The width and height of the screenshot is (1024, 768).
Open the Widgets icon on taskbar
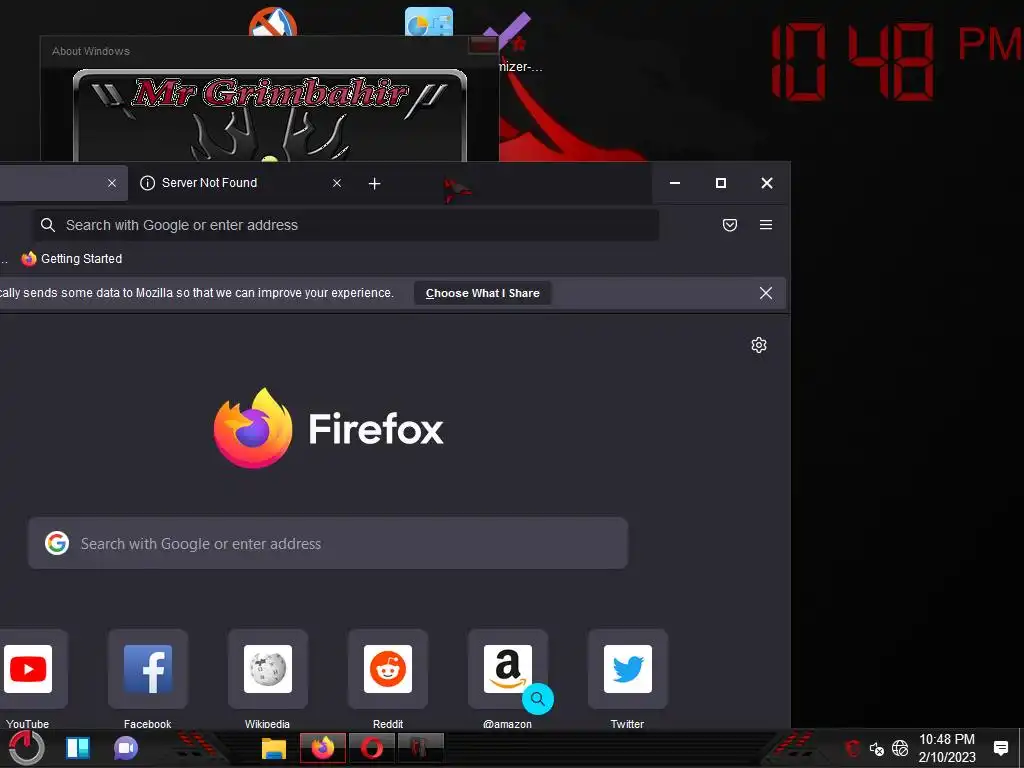pyautogui.click(x=78, y=748)
